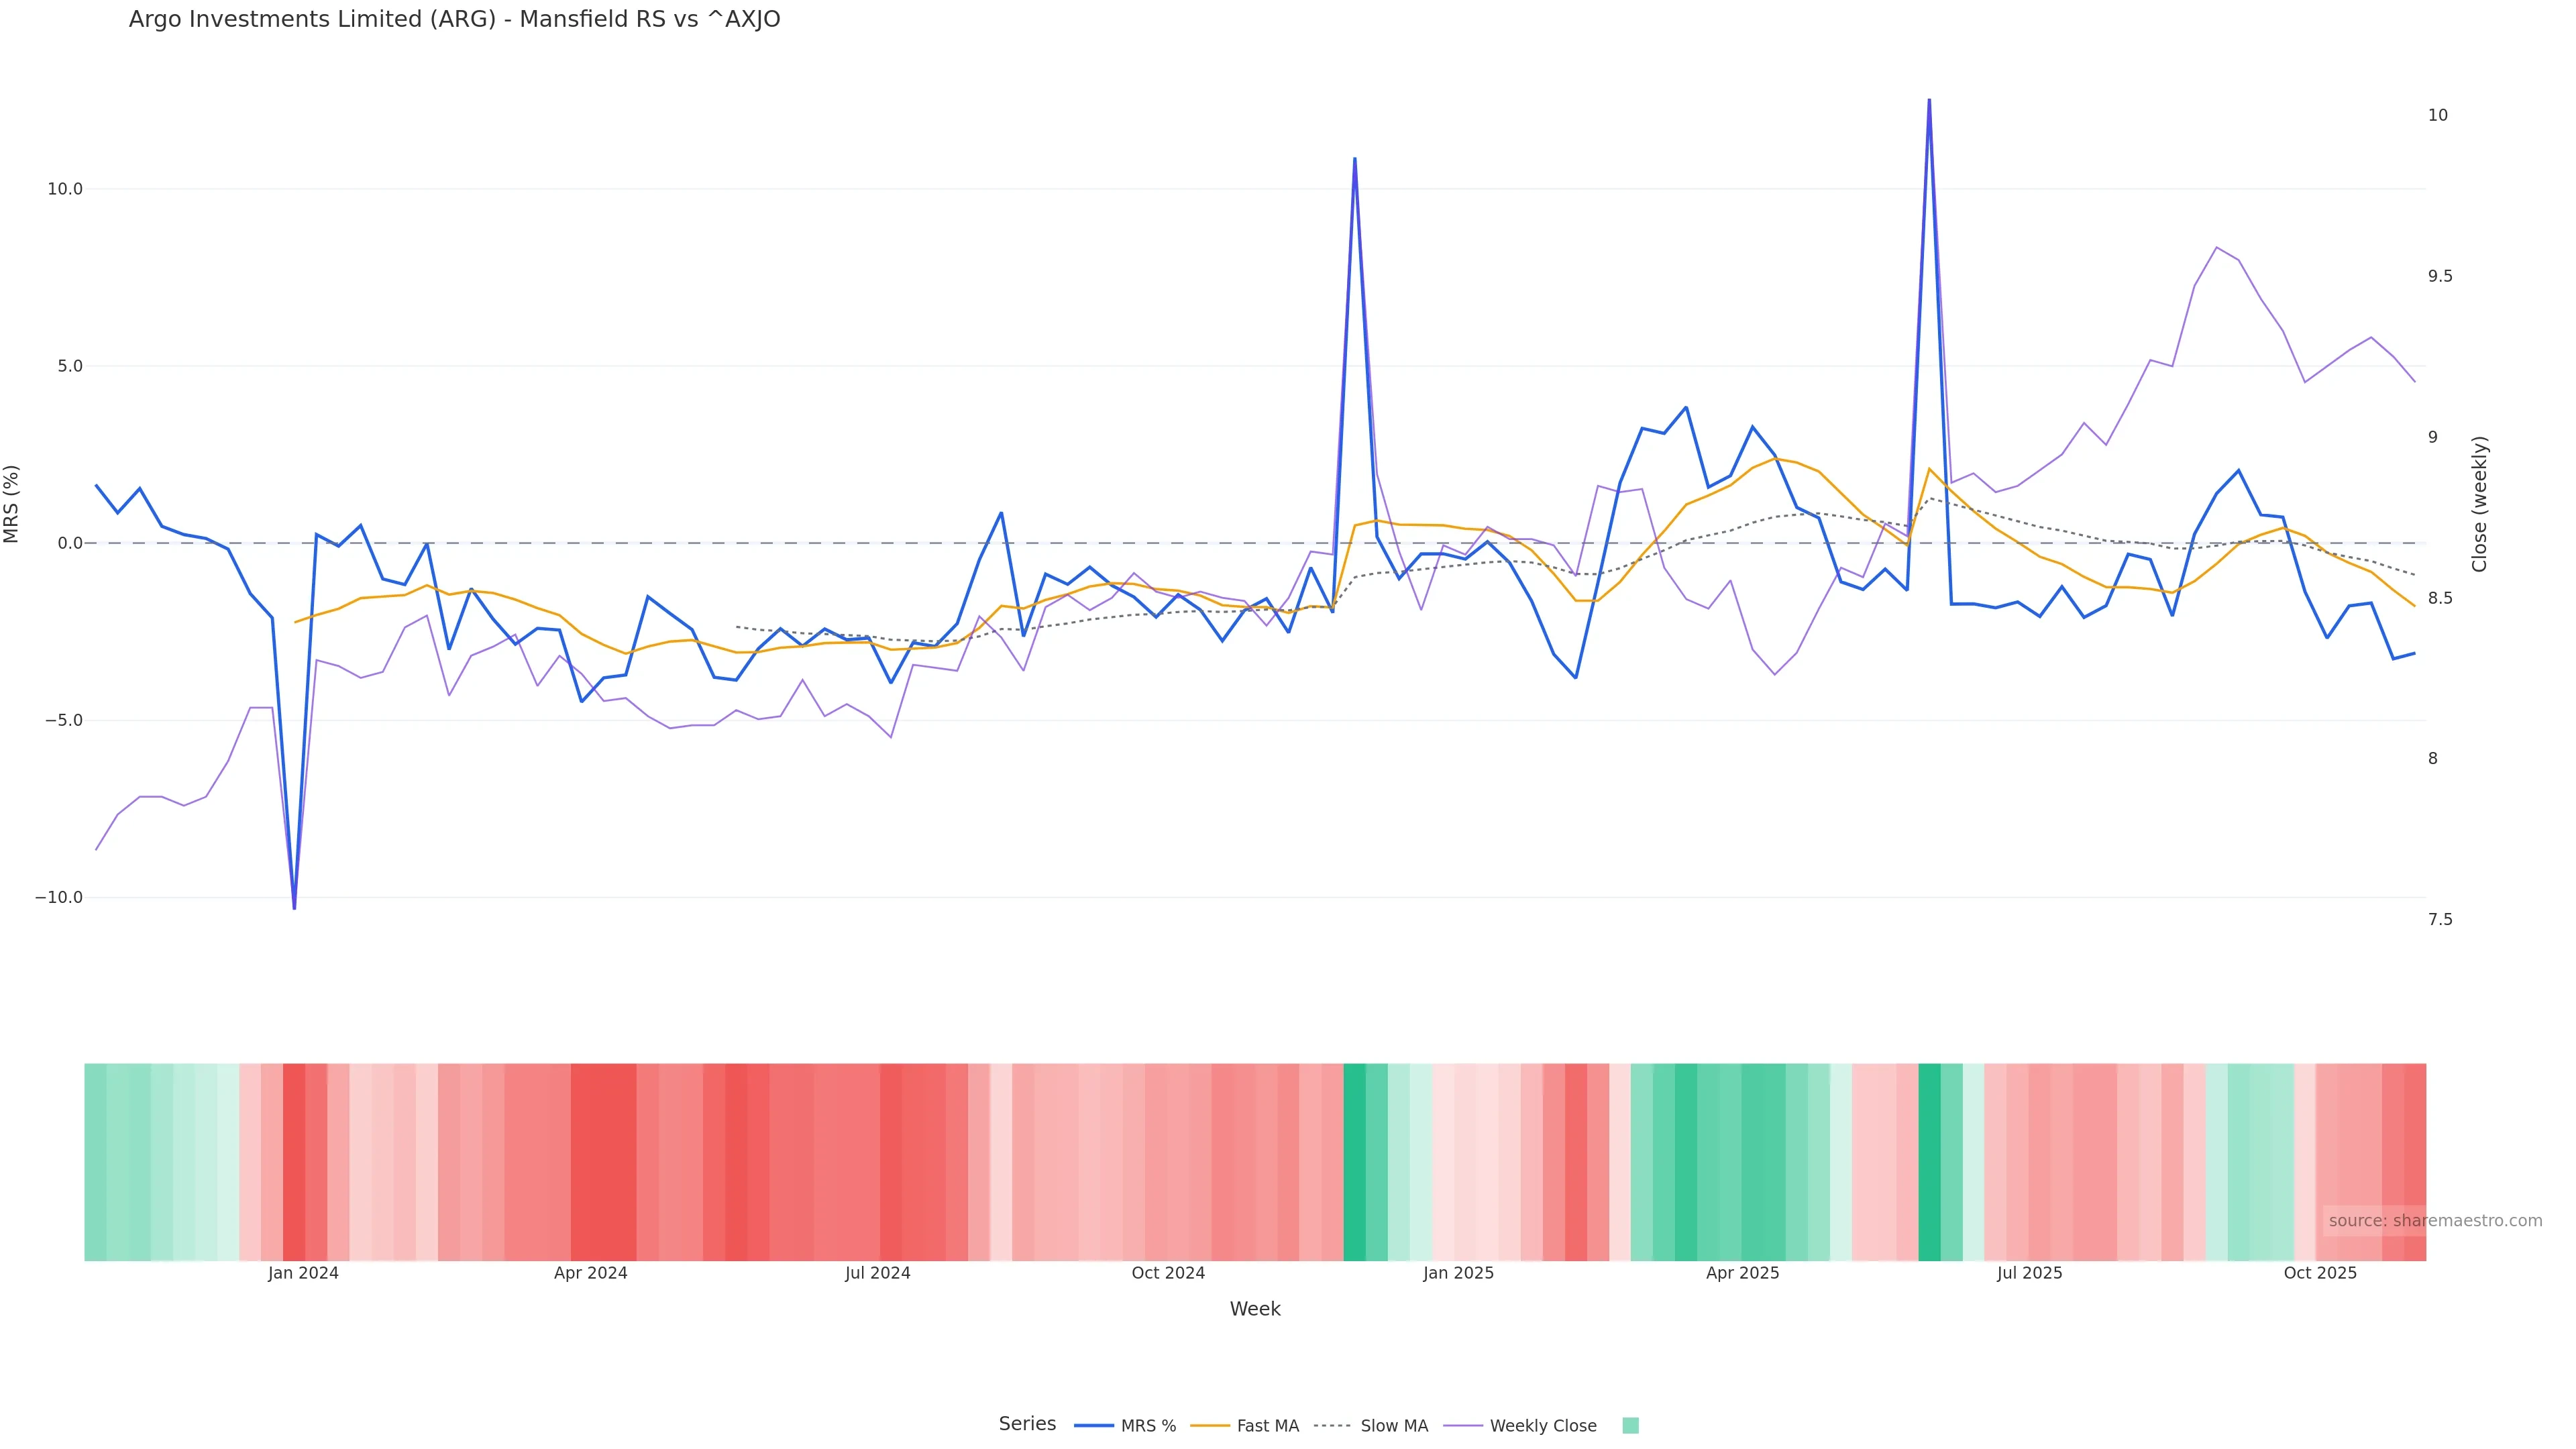
Task: Click the chart title Argo Investments Limited
Action: point(454,19)
